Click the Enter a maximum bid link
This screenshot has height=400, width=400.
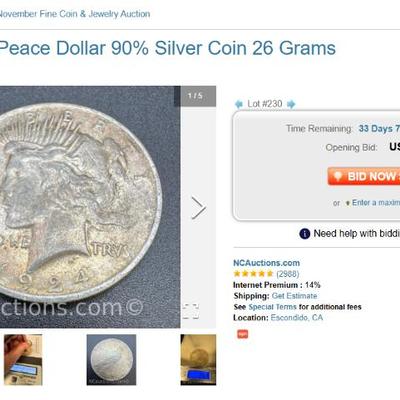(x=376, y=203)
